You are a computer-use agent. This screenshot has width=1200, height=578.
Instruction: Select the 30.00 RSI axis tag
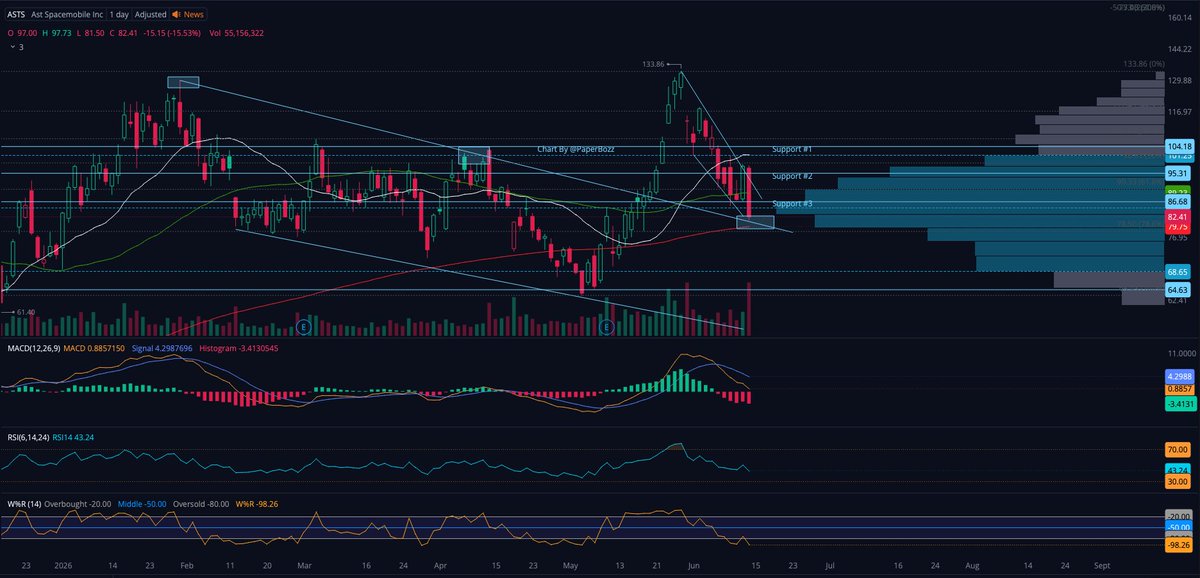click(x=1177, y=482)
